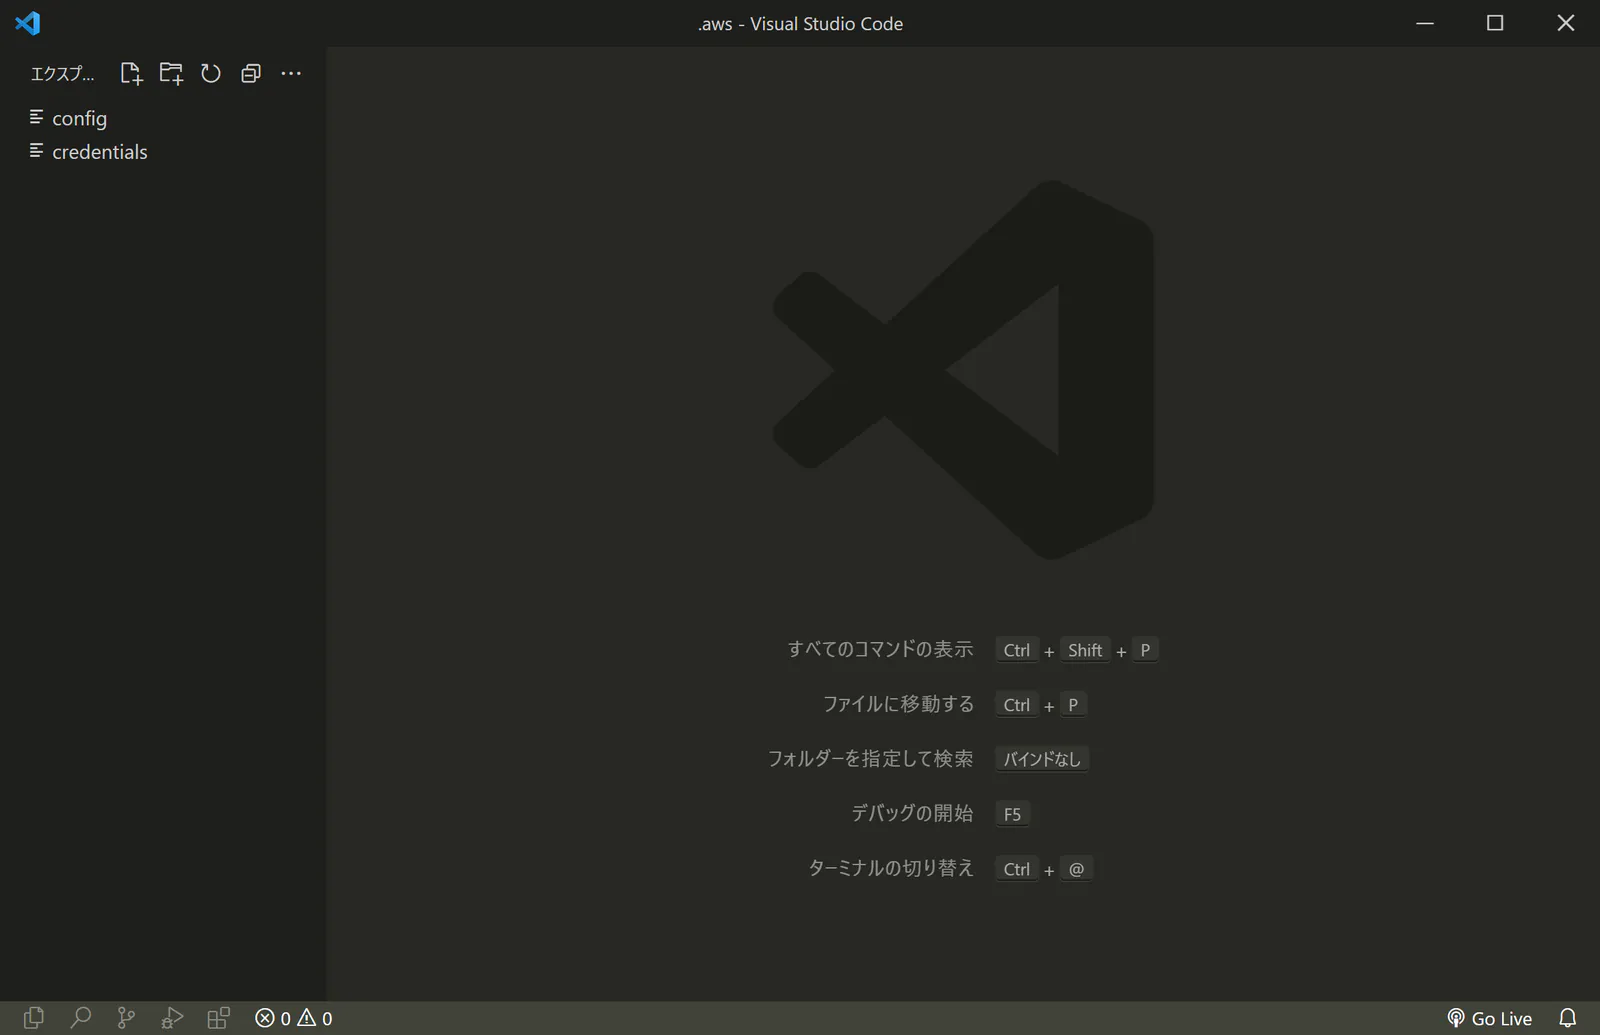Click the VS Code logo in title bar
The width and height of the screenshot is (1600, 1035).
coord(28,23)
